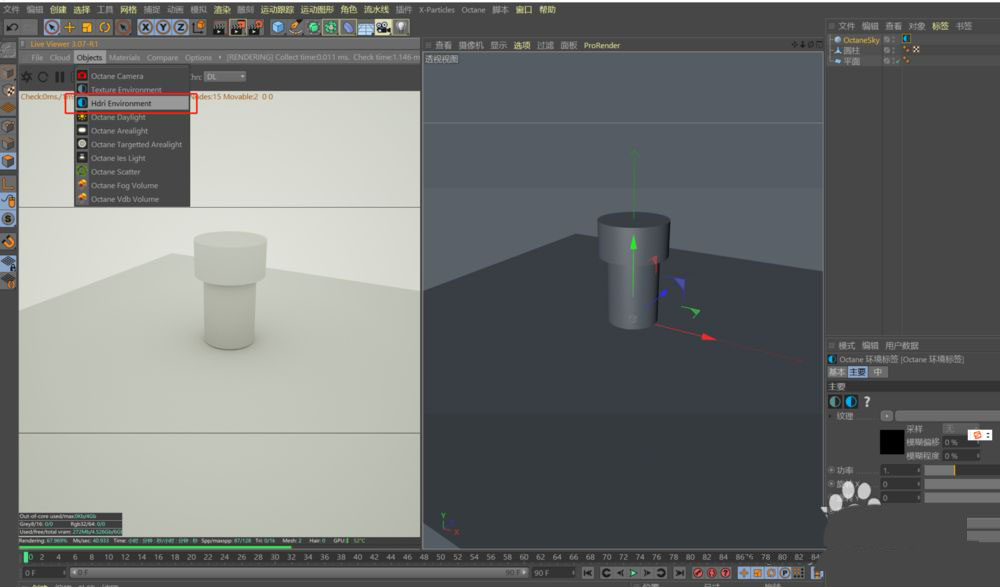Select the Move tool in top toolbar
1000x587 pixels.
coord(70,27)
